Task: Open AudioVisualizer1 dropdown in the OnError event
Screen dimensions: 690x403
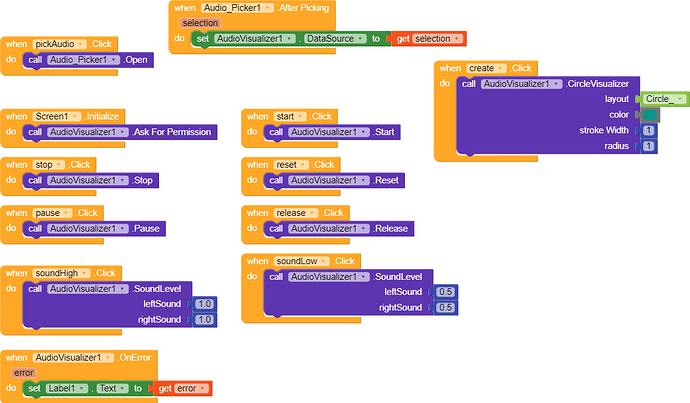Action: tap(73, 358)
